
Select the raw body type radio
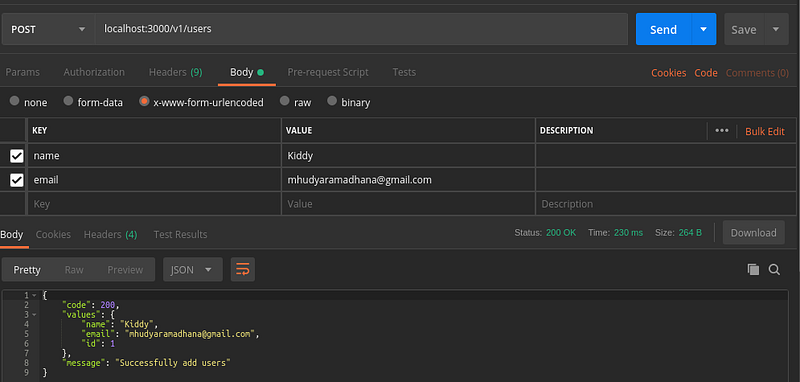tap(285, 101)
